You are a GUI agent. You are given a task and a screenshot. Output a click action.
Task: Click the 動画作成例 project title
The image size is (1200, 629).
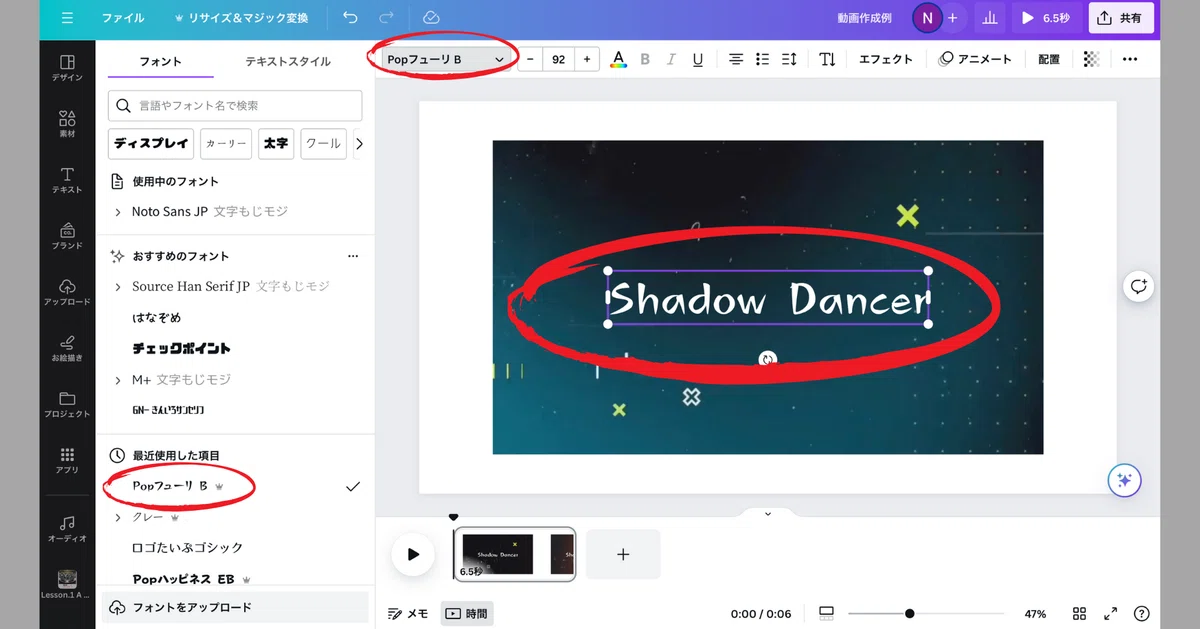[x=864, y=18]
